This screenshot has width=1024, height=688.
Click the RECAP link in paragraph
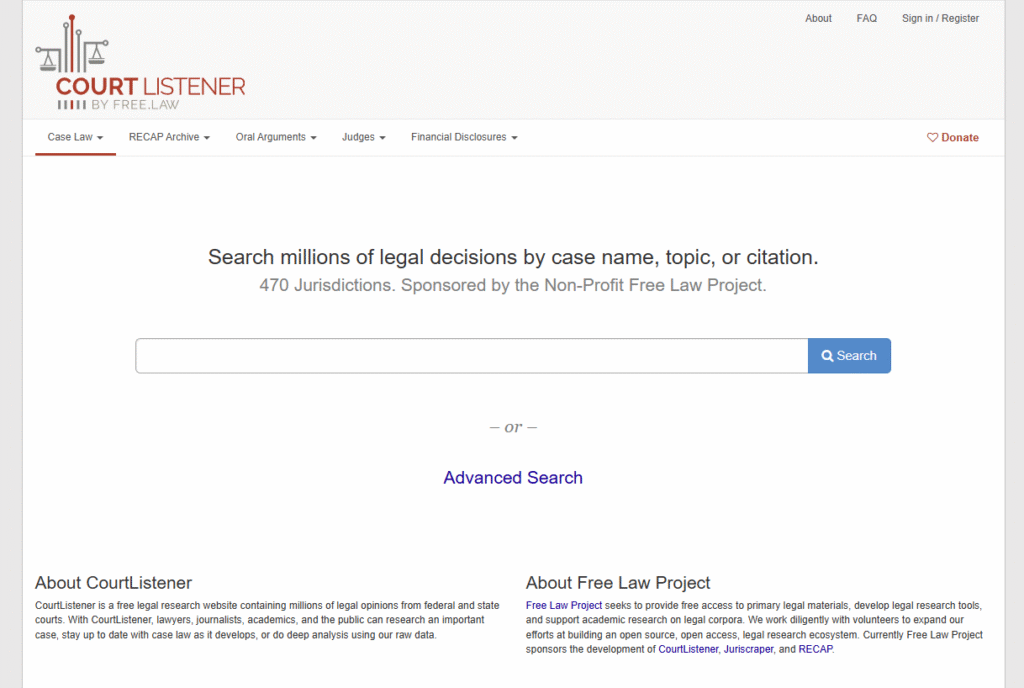tap(816, 649)
